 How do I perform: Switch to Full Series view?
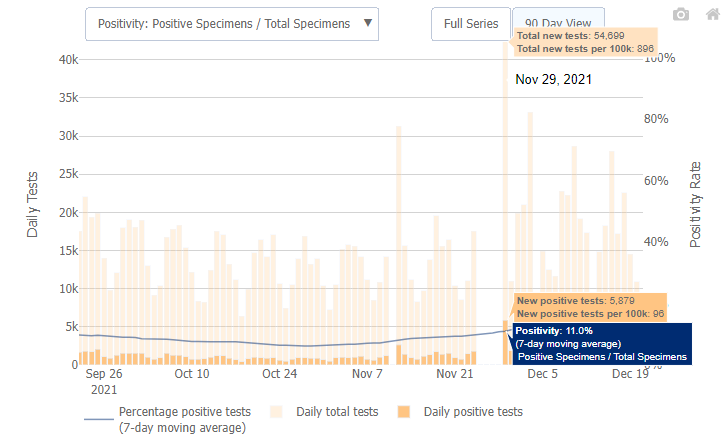coord(470,24)
